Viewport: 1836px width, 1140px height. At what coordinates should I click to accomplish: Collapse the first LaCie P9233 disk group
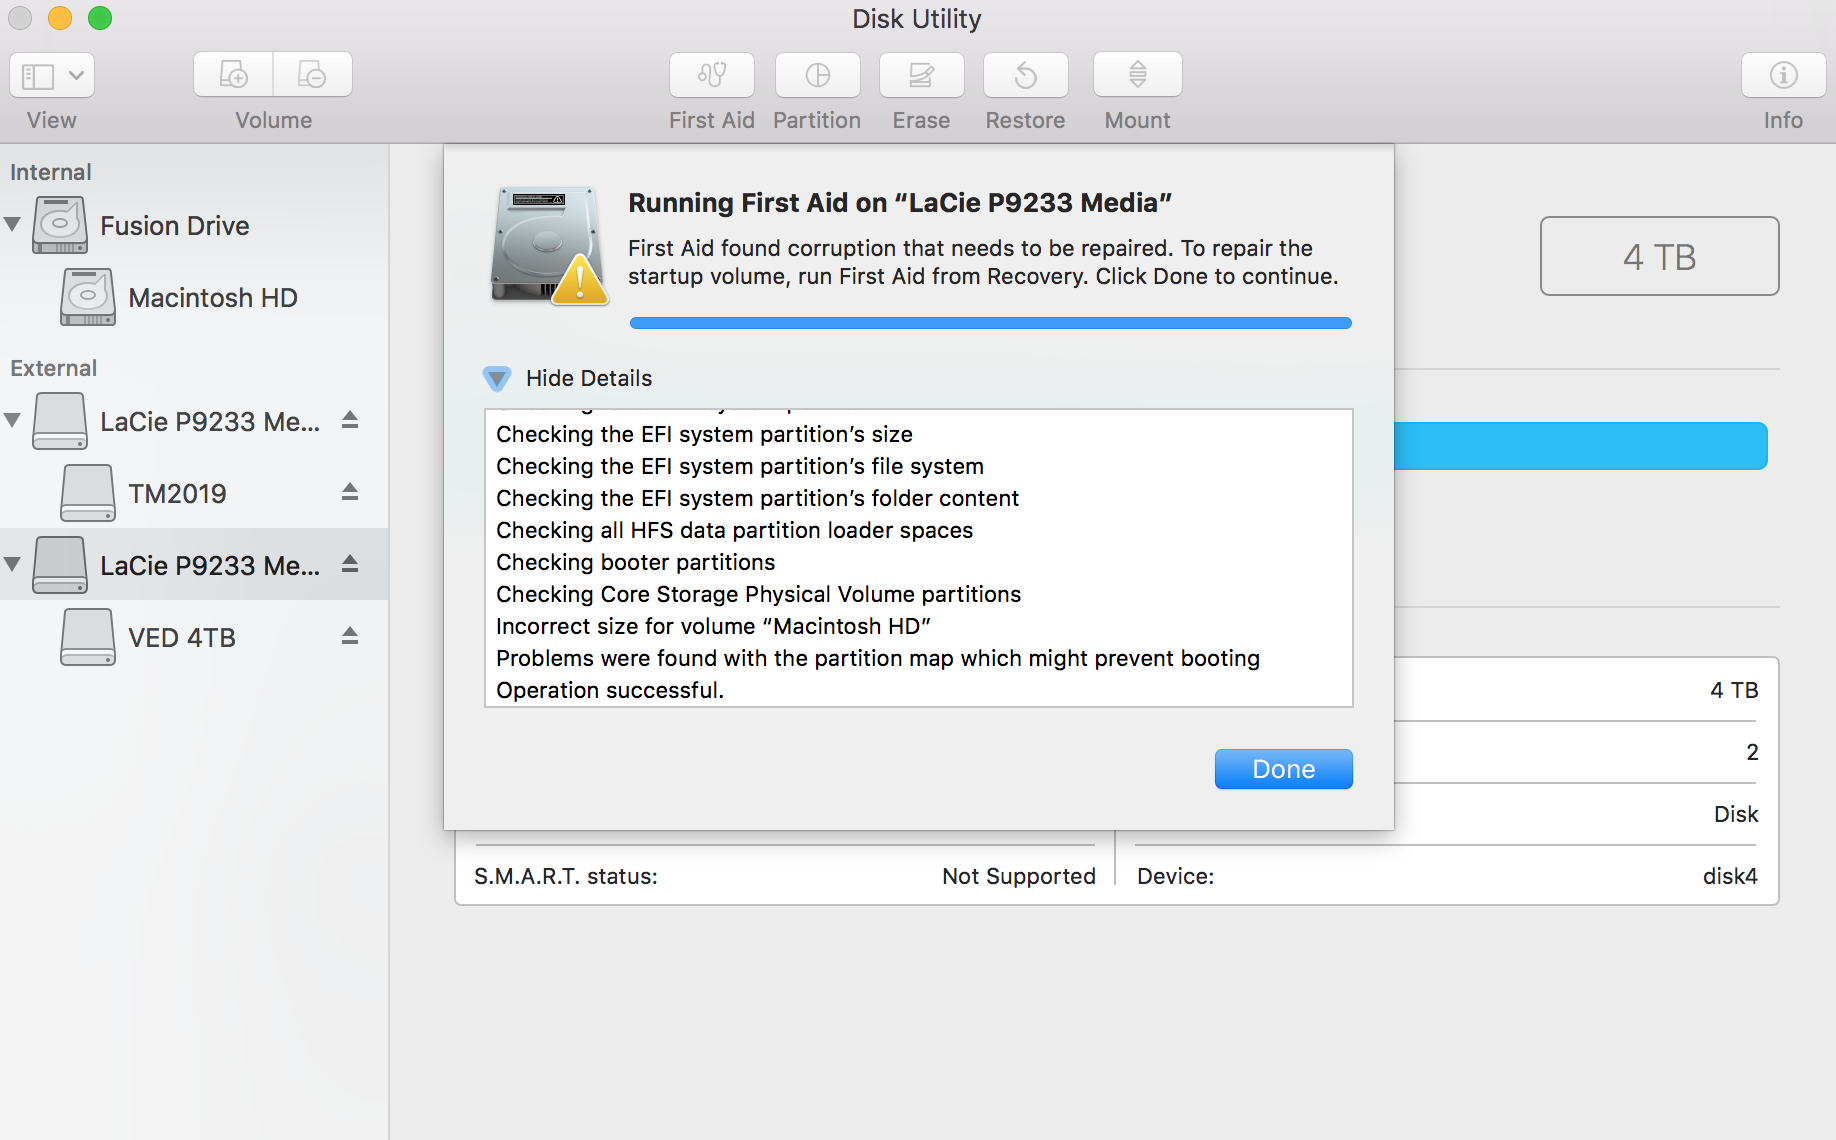pyautogui.click(x=13, y=421)
